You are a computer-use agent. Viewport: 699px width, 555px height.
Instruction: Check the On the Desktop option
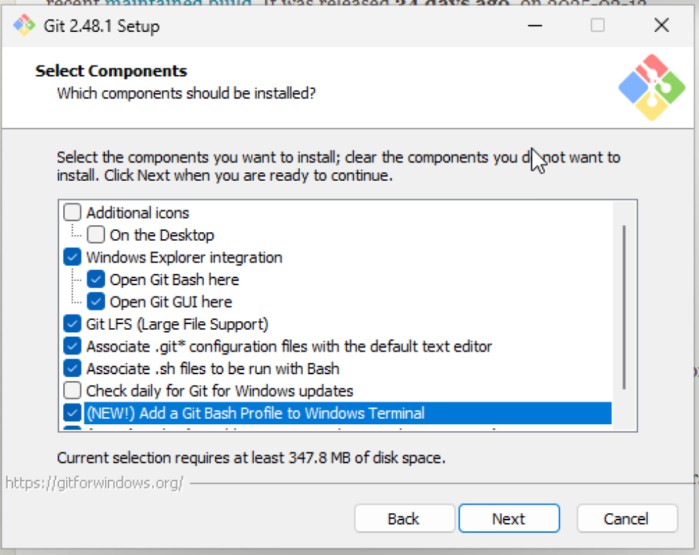(x=96, y=234)
